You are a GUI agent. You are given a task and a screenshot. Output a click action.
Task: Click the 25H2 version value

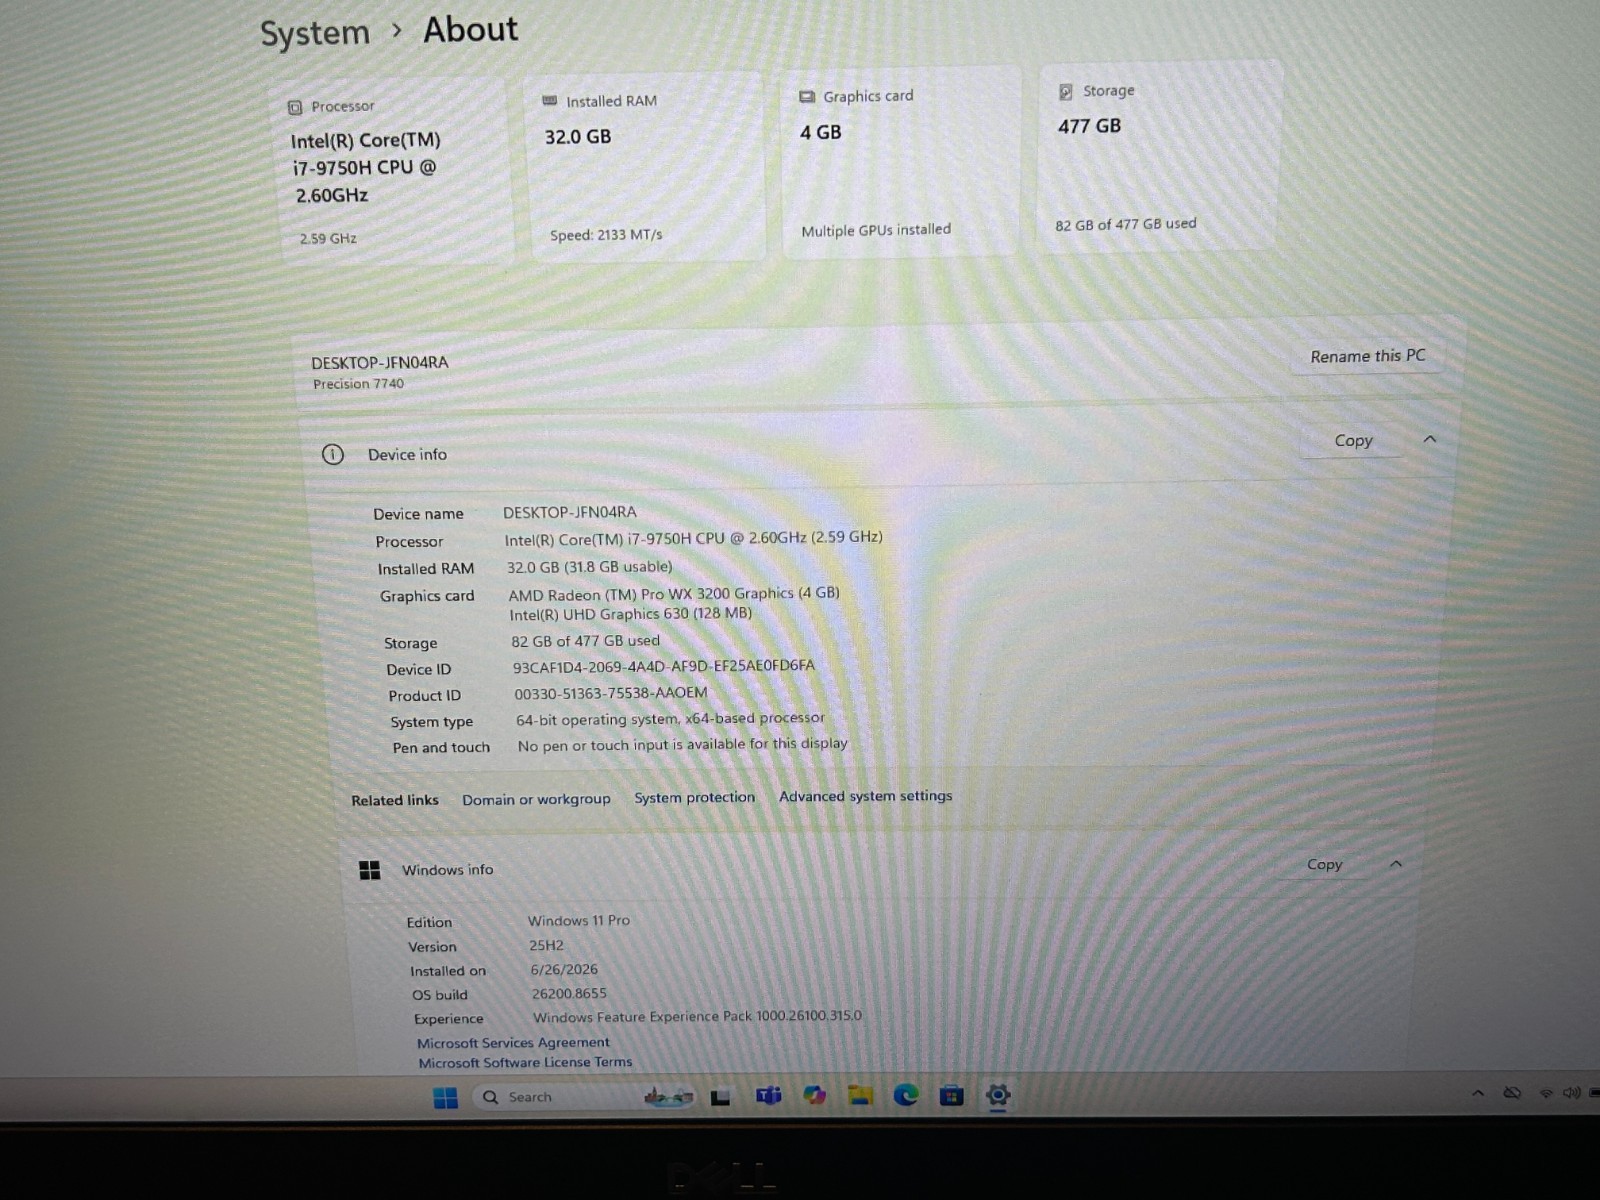547,945
